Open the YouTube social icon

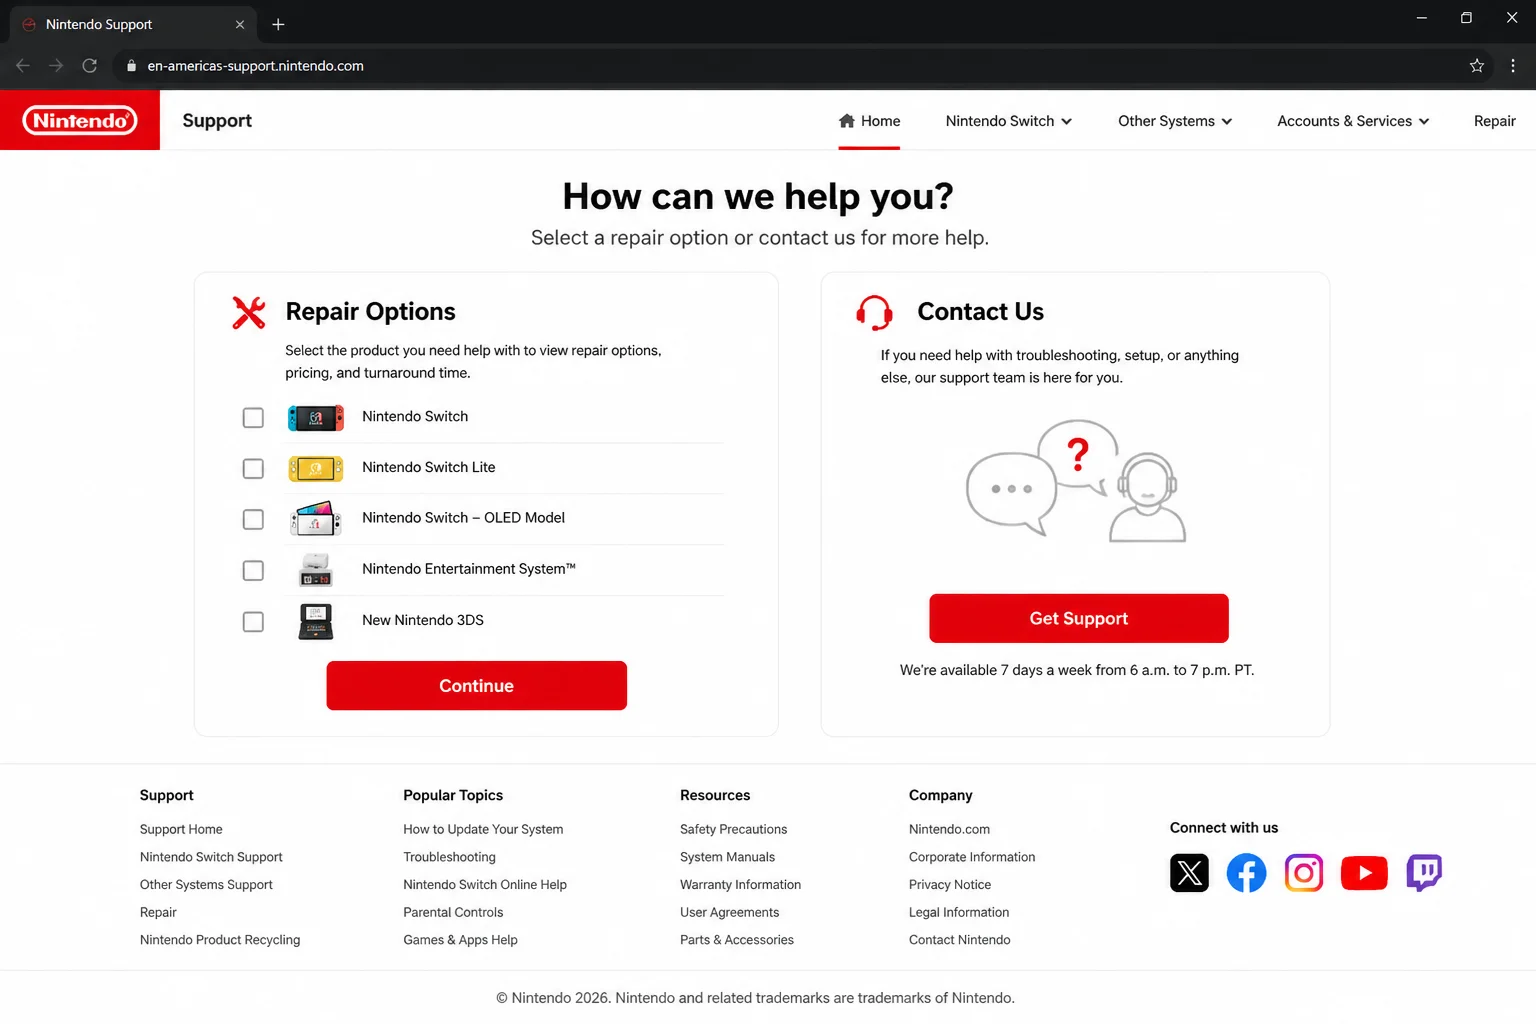[x=1364, y=873]
